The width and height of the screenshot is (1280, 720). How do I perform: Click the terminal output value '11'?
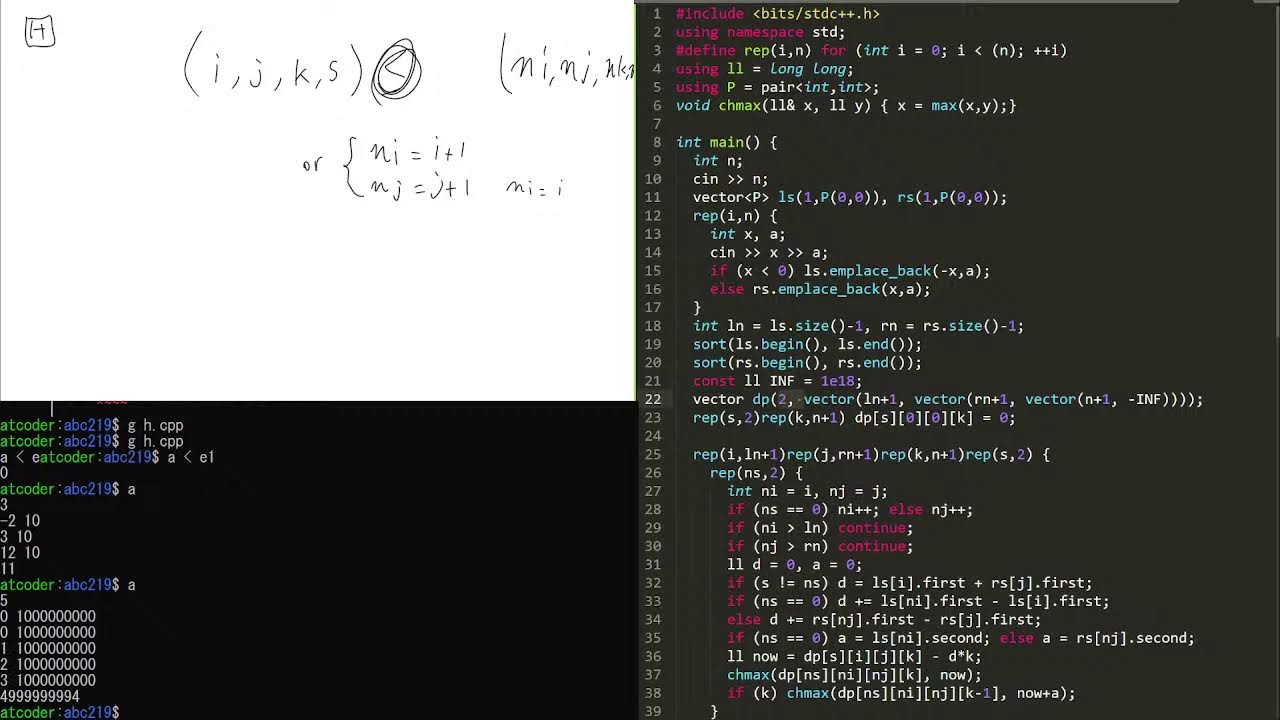[x=8, y=569]
